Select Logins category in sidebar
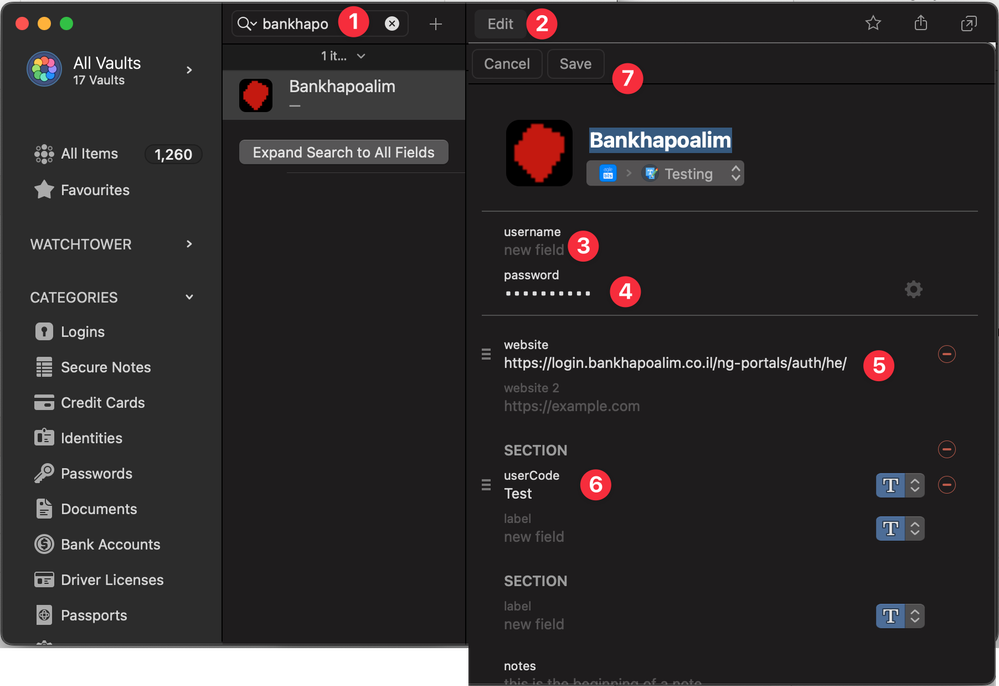 (x=82, y=332)
